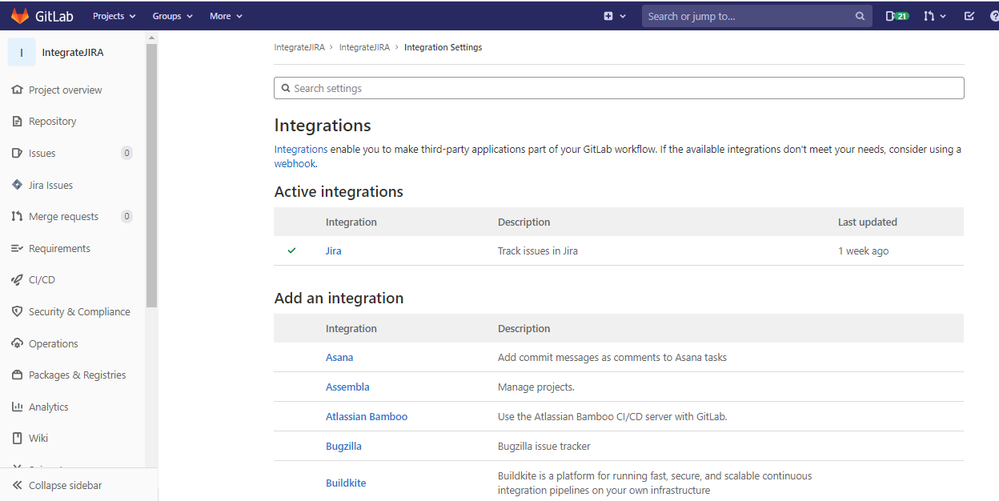Open the plus icon create-new dropdown

pyautogui.click(x=614, y=16)
